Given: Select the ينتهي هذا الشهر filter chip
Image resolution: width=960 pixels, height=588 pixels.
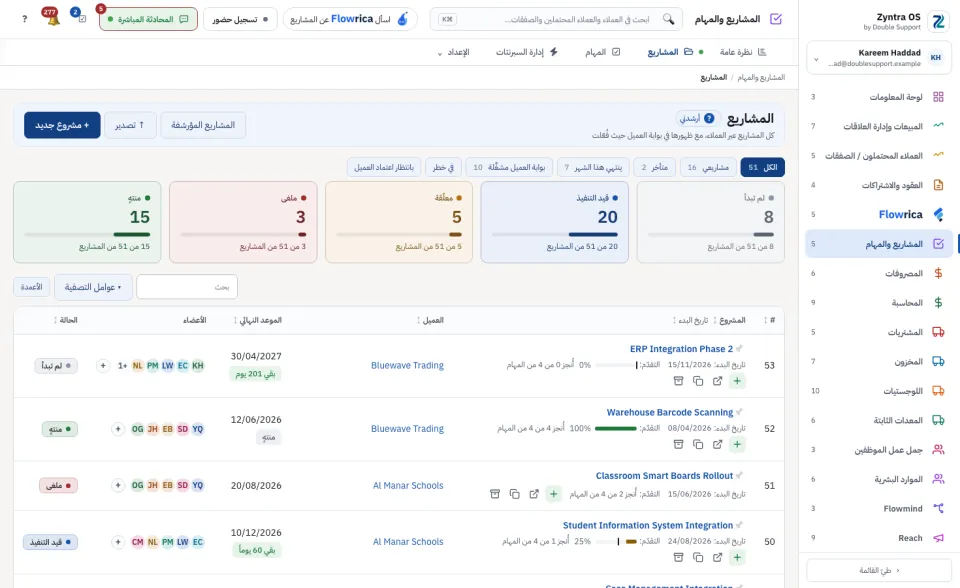Looking at the screenshot, I should (x=593, y=167).
